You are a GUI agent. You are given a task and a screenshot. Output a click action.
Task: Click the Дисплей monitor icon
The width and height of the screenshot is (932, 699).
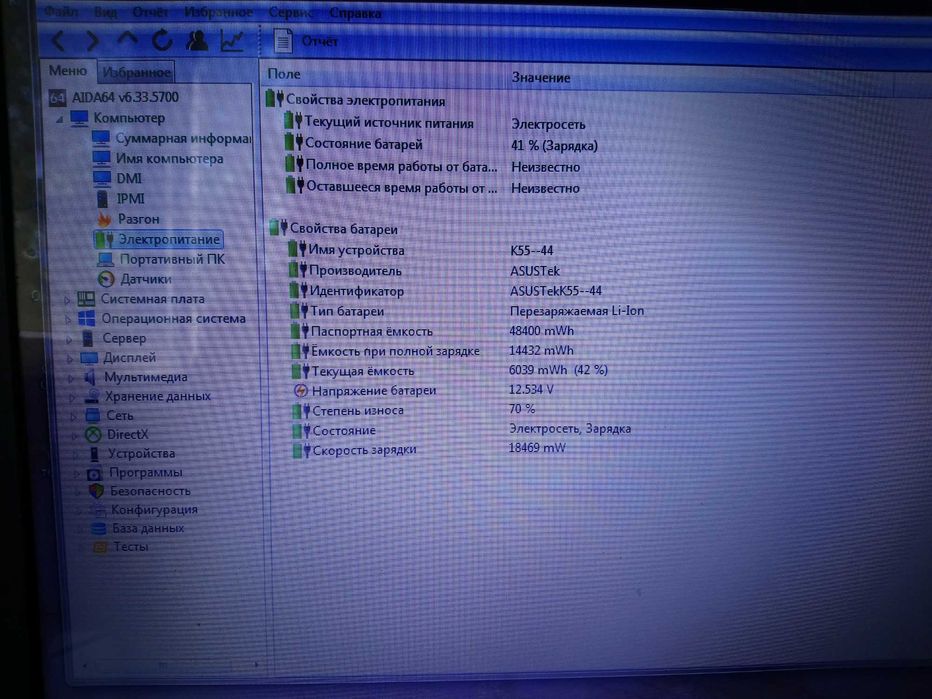click(x=89, y=358)
